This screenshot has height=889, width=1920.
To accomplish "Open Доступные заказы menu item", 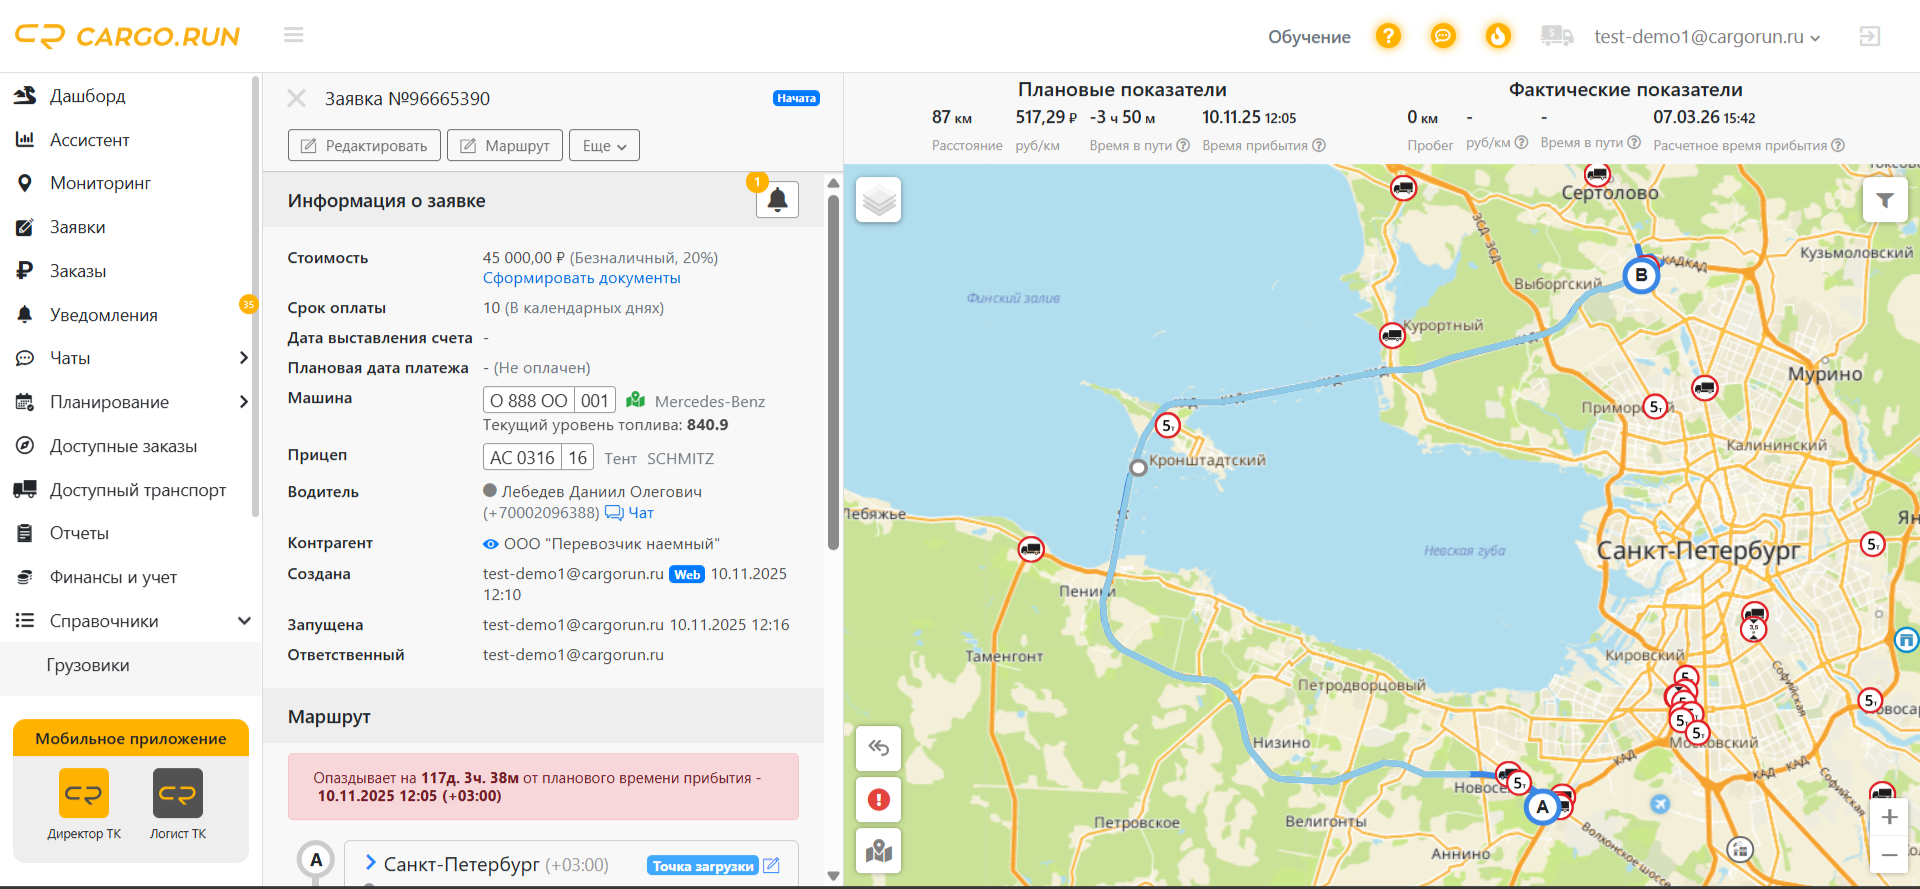I will 123,446.
